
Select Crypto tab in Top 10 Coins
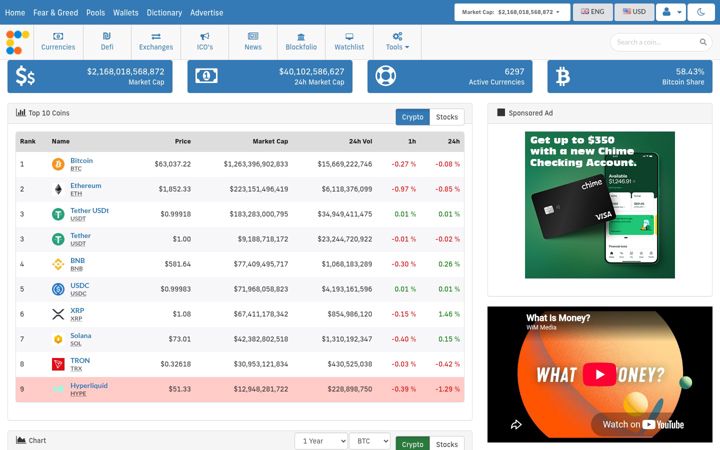[x=412, y=117]
